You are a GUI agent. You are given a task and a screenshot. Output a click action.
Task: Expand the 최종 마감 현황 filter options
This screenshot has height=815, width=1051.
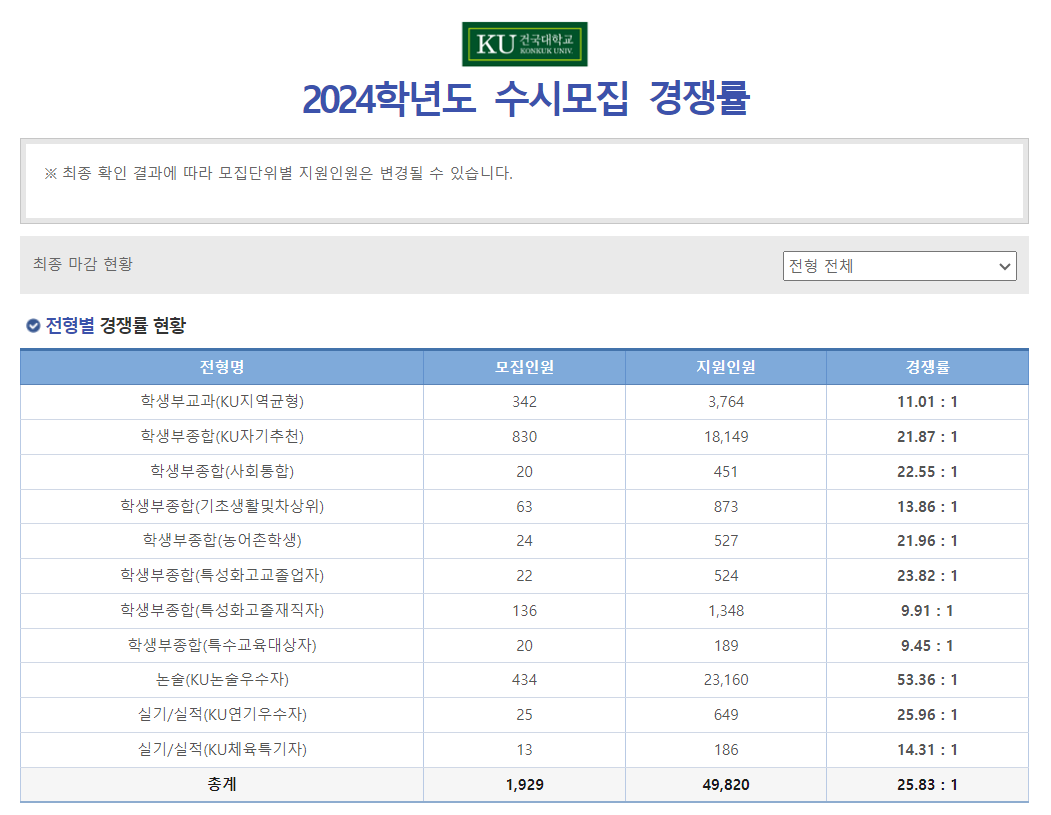[x=899, y=266]
